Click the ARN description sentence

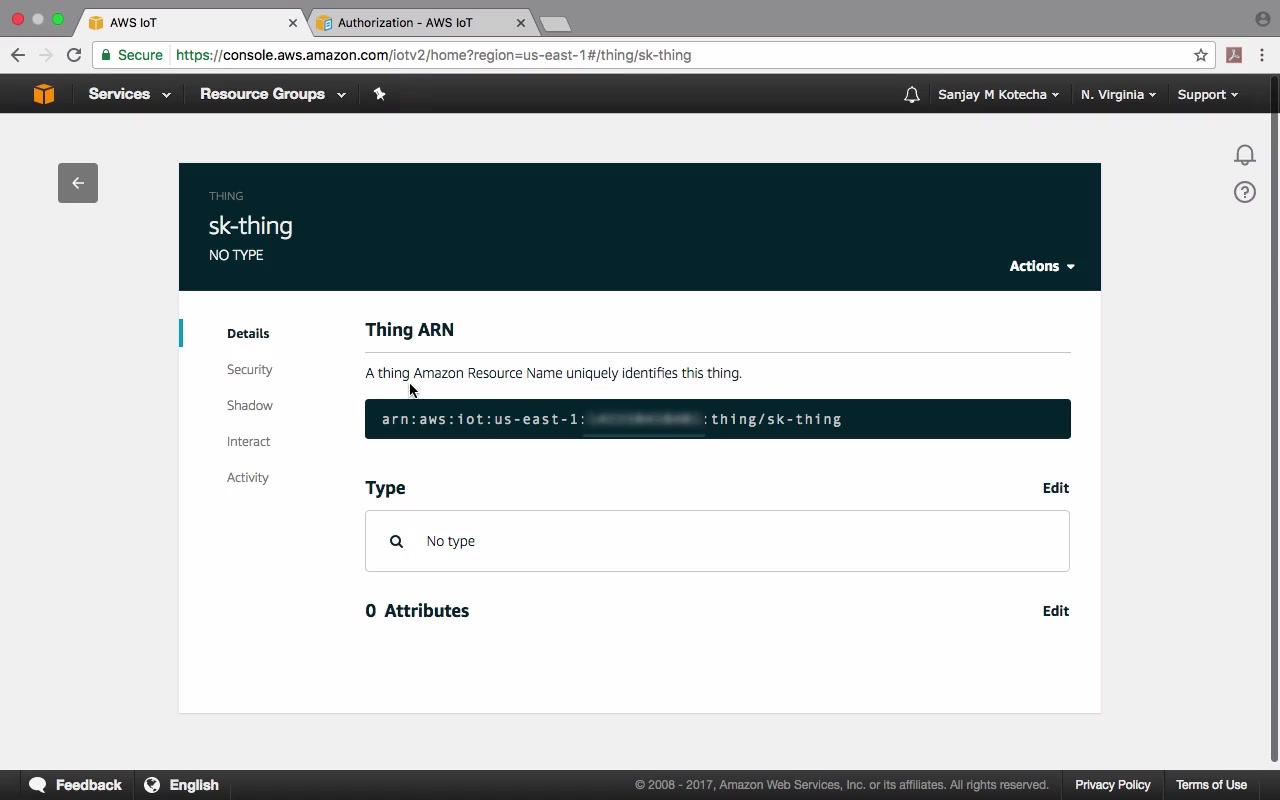click(x=553, y=373)
